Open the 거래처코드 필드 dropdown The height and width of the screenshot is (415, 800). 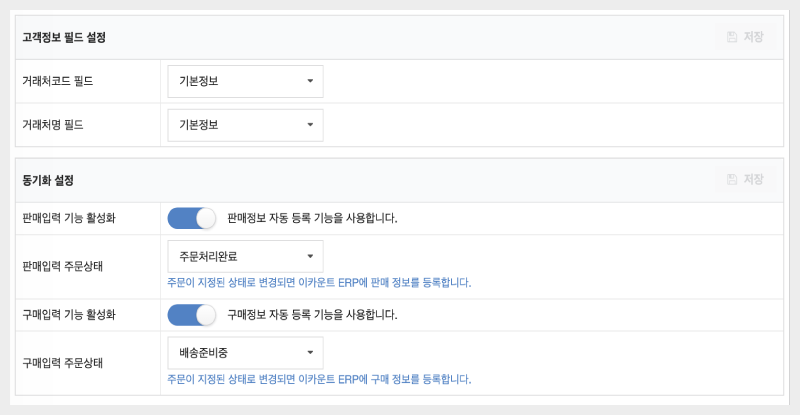coord(245,81)
